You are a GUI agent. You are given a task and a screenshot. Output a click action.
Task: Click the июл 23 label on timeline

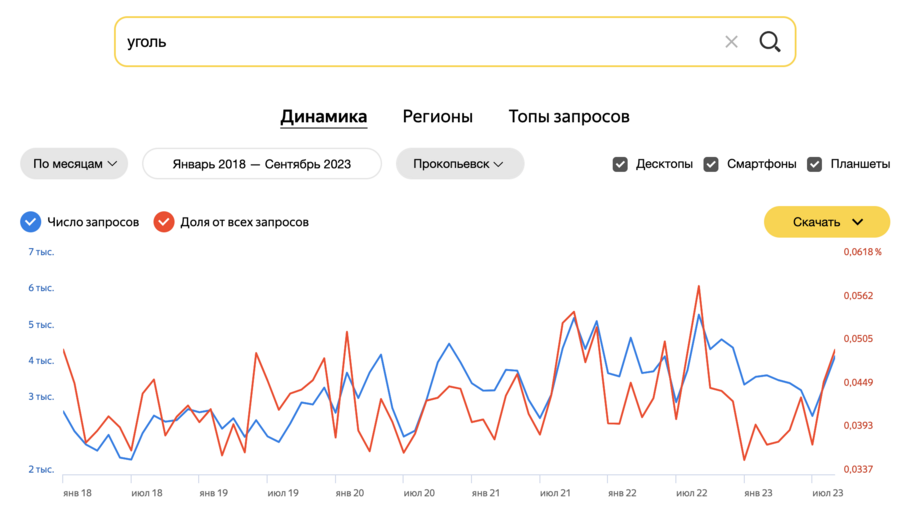tap(826, 493)
